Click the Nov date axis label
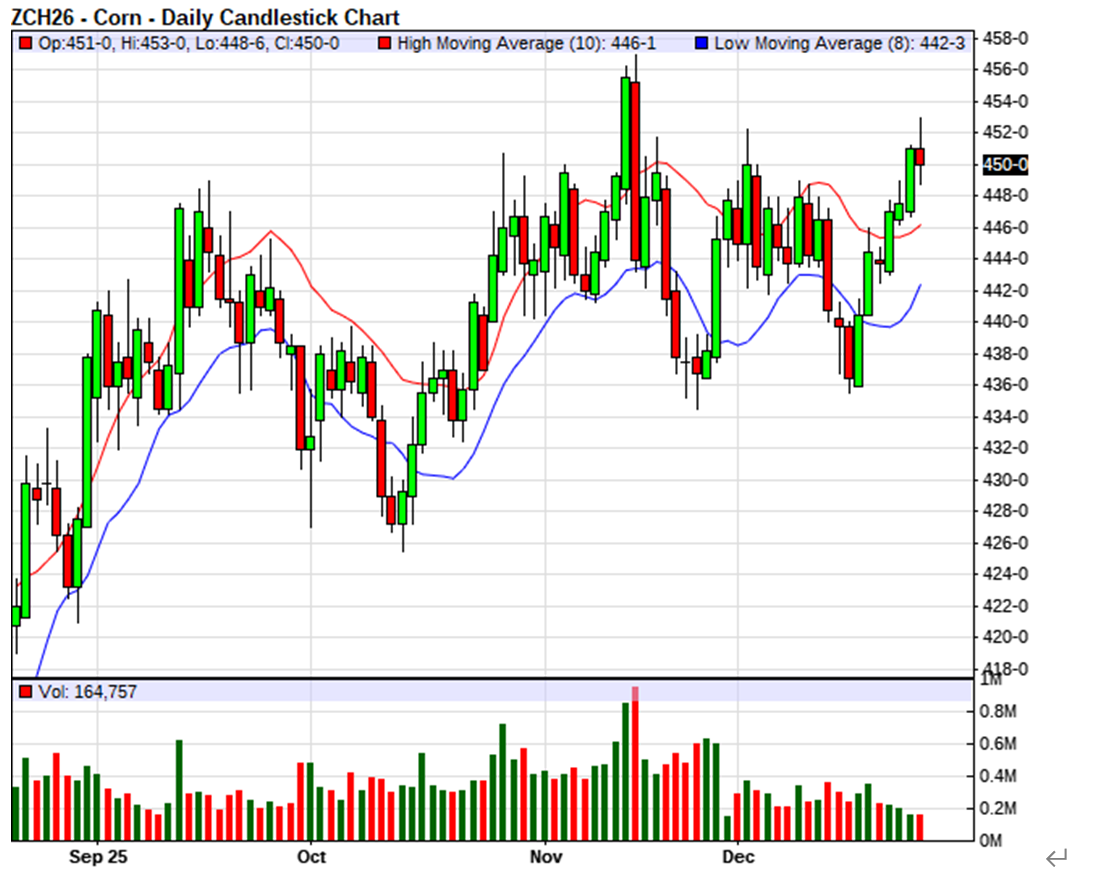This screenshot has width=1096, height=877. pyautogui.click(x=545, y=858)
